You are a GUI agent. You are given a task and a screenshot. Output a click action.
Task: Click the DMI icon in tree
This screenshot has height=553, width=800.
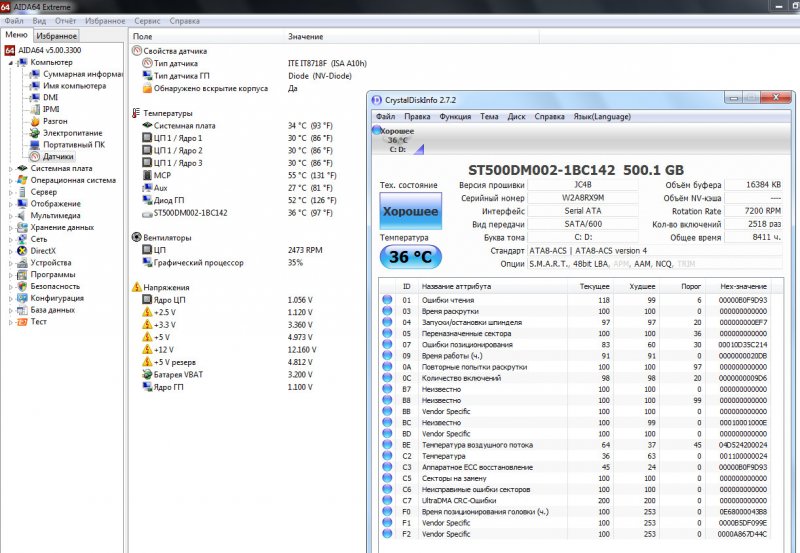pyautogui.click(x=35, y=97)
